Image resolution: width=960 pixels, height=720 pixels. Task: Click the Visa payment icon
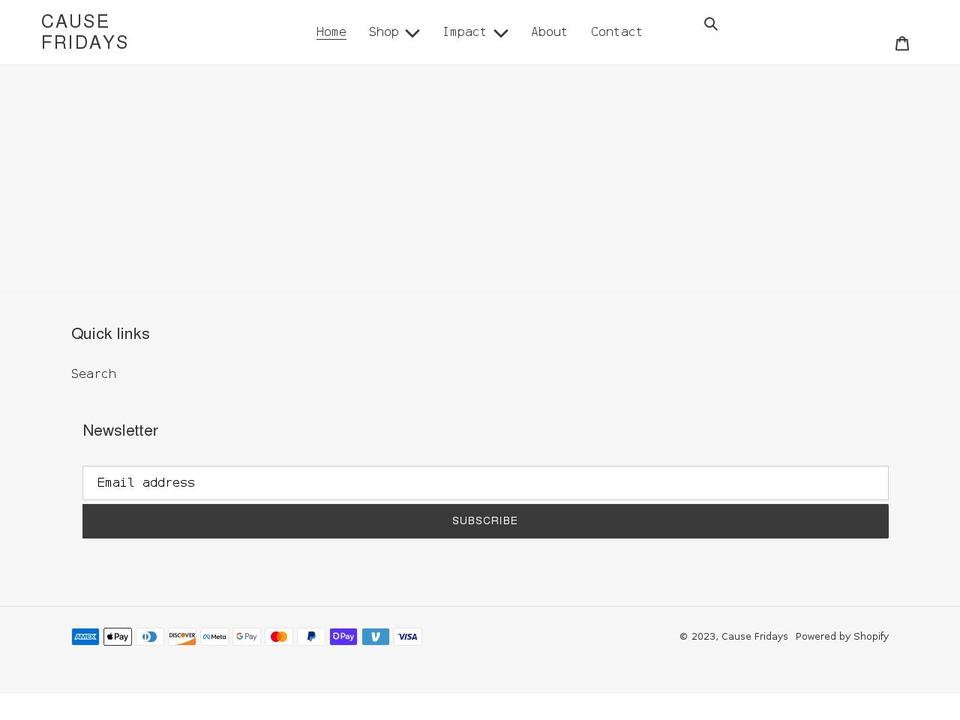(x=408, y=637)
